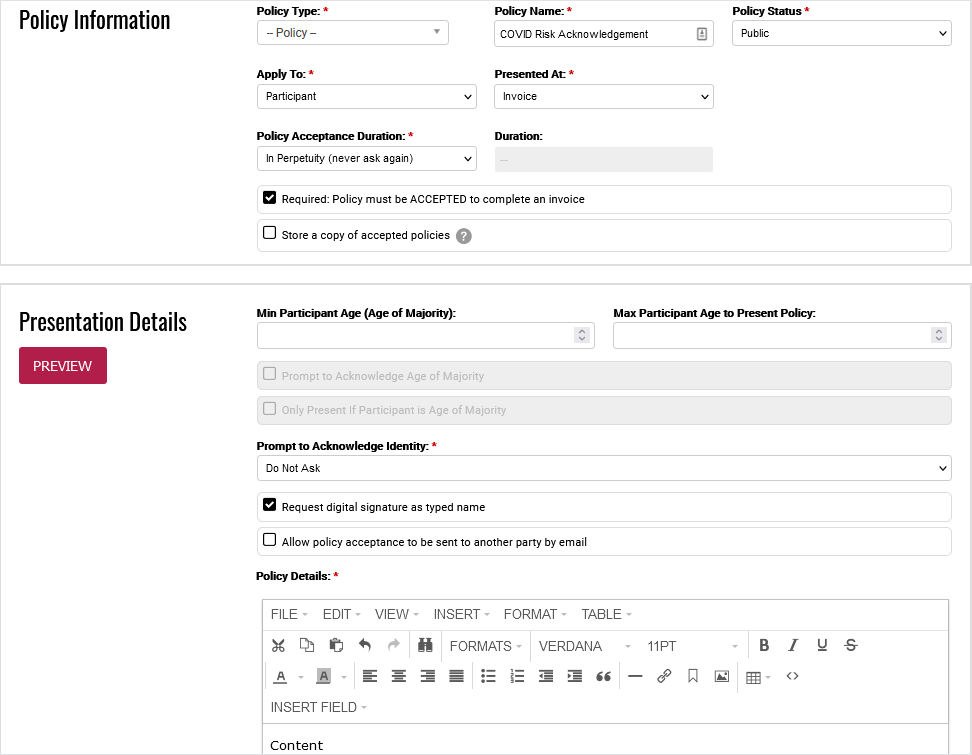The height and width of the screenshot is (755, 972).
Task: Open the Policy Status dropdown
Action: click(841, 33)
